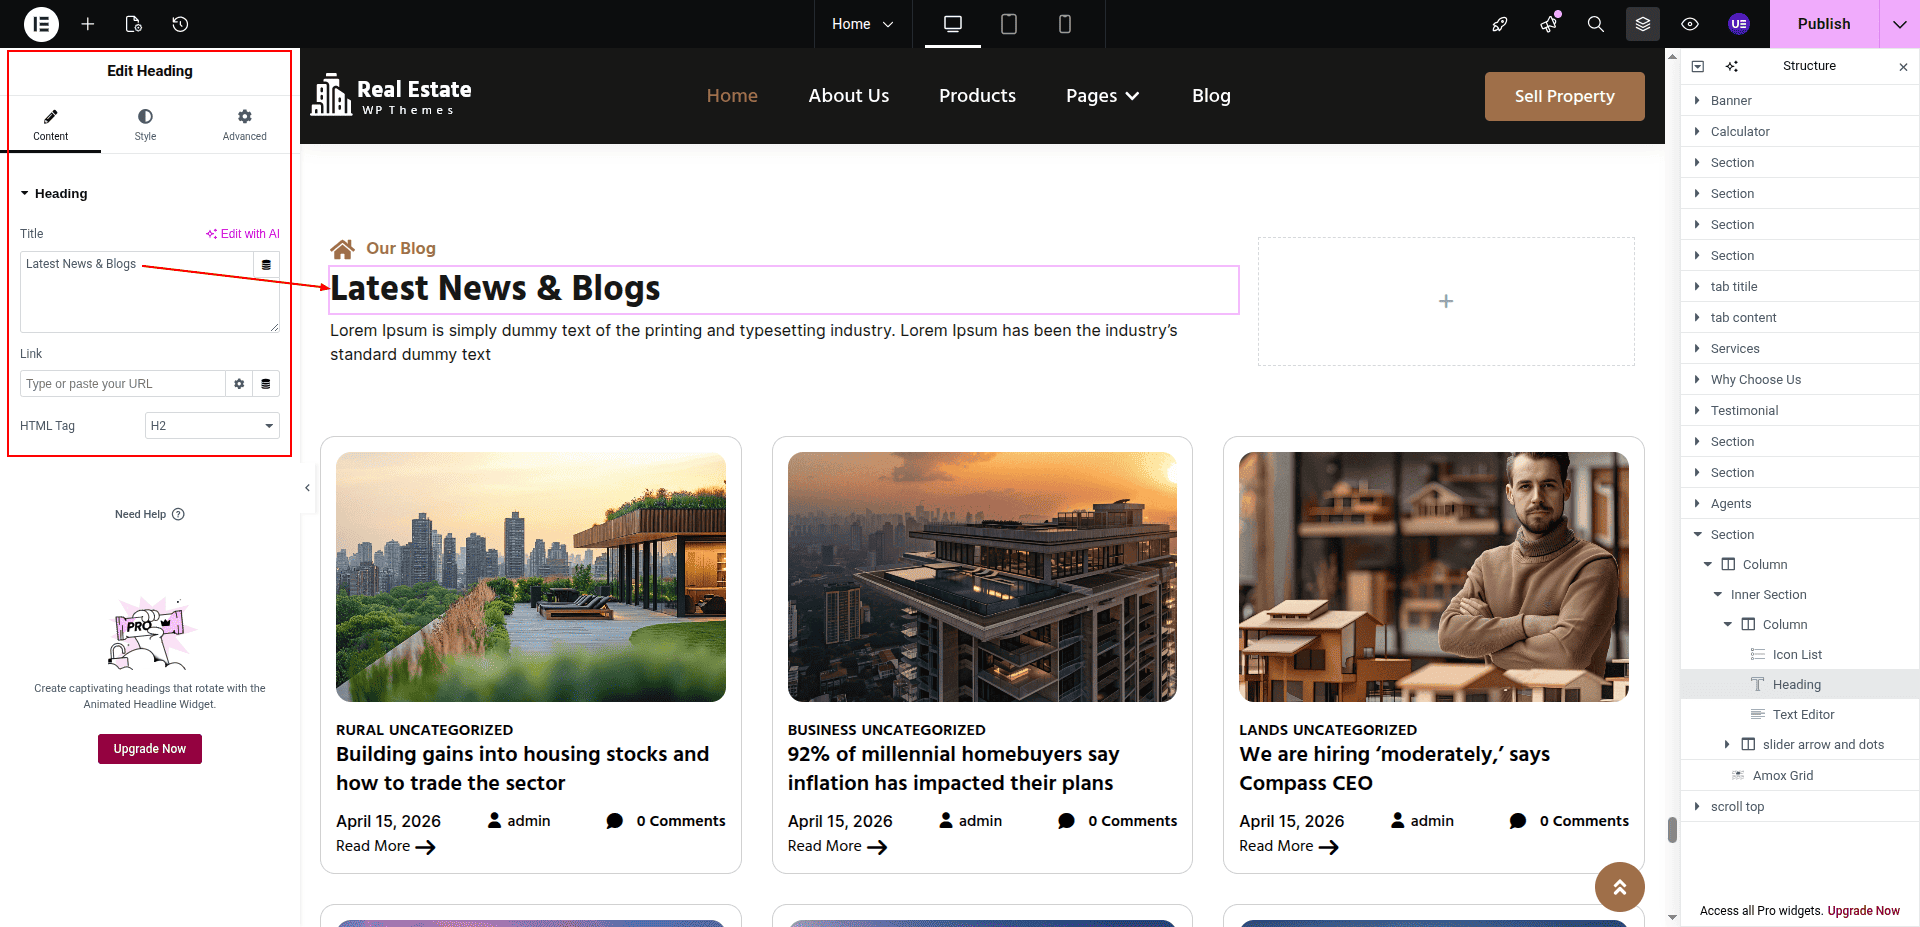The width and height of the screenshot is (1920, 927).
Task: Expand the Publish options arrow
Action: (1899, 24)
